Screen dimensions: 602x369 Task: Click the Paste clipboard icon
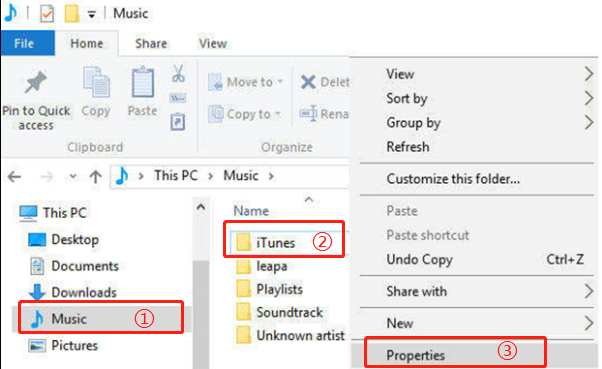click(x=143, y=82)
